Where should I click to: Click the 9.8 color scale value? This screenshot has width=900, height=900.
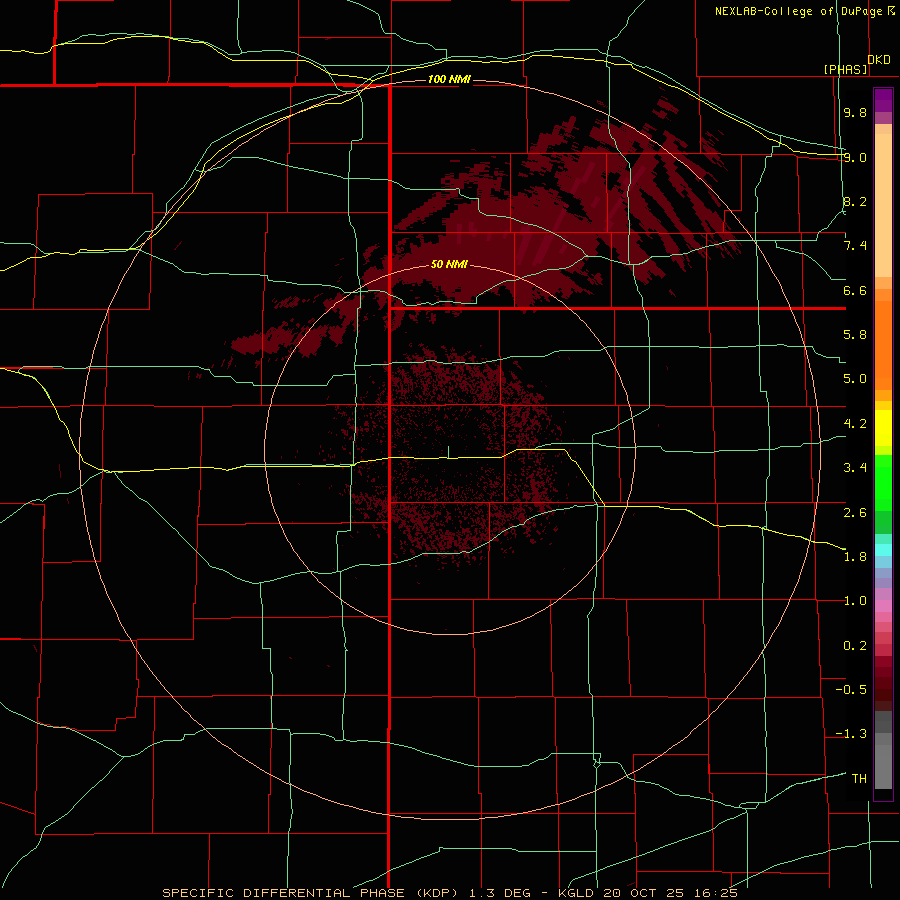click(855, 112)
